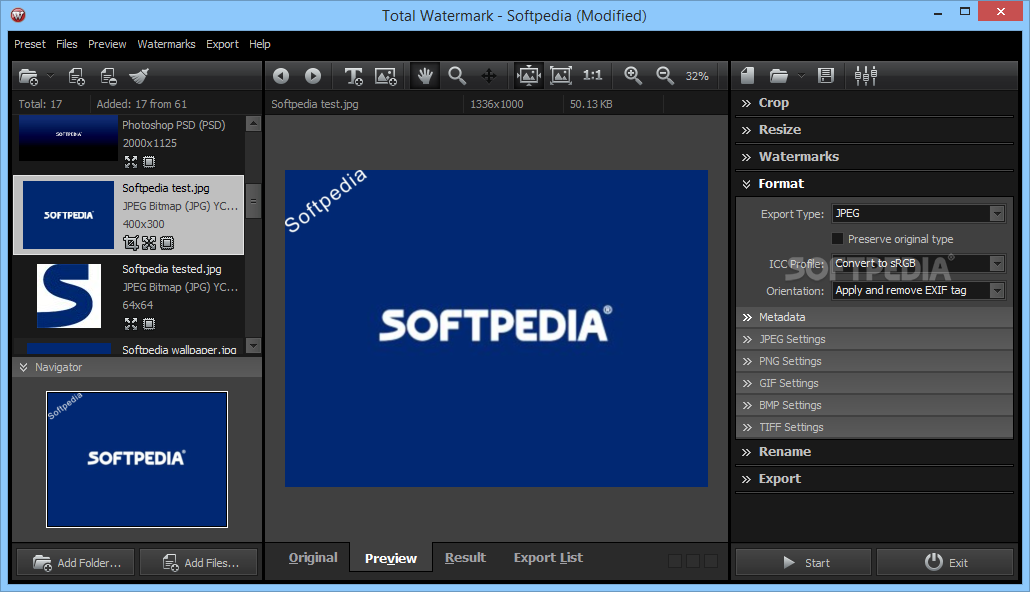
Task: Select the hand pan tool
Action: click(x=425, y=76)
